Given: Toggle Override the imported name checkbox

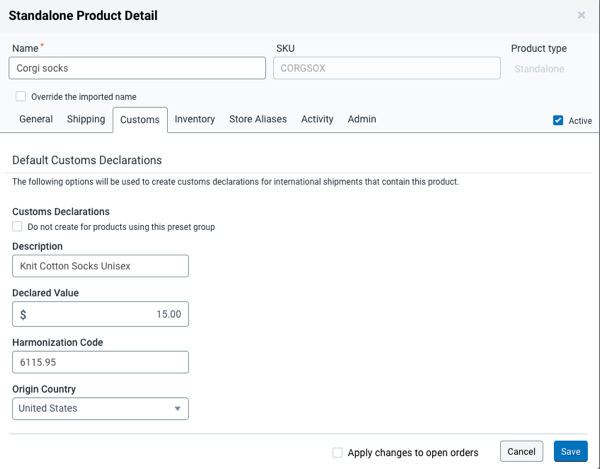Looking at the screenshot, I should tap(21, 97).
